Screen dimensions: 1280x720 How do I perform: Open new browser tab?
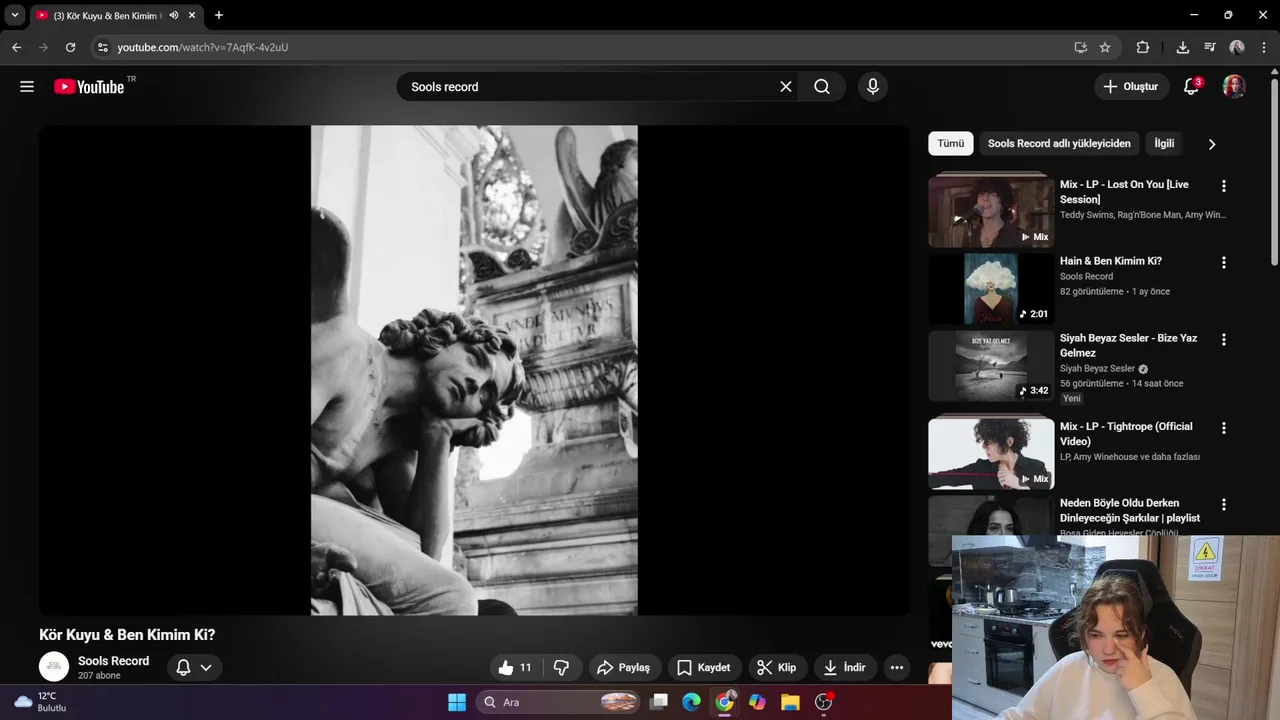pyautogui.click(x=219, y=15)
